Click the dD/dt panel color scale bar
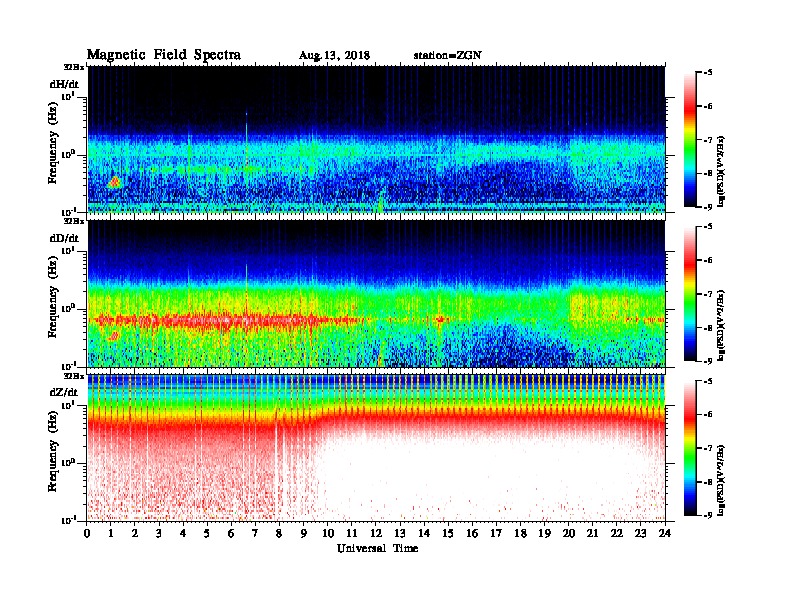This screenshot has width=792, height=612. pos(690,293)
